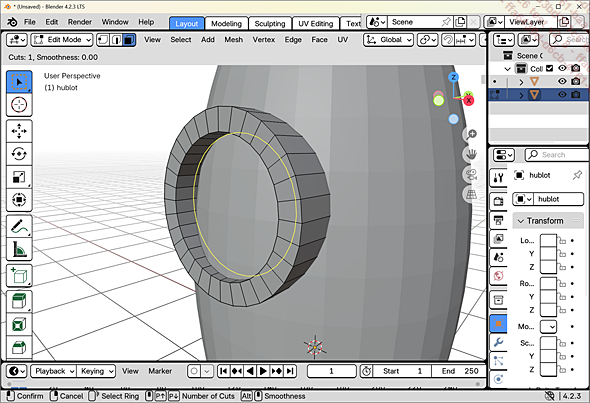This screenshot has height=403, width=590.
Task: Toggle the camera view icon
Action: click(471, 175)
